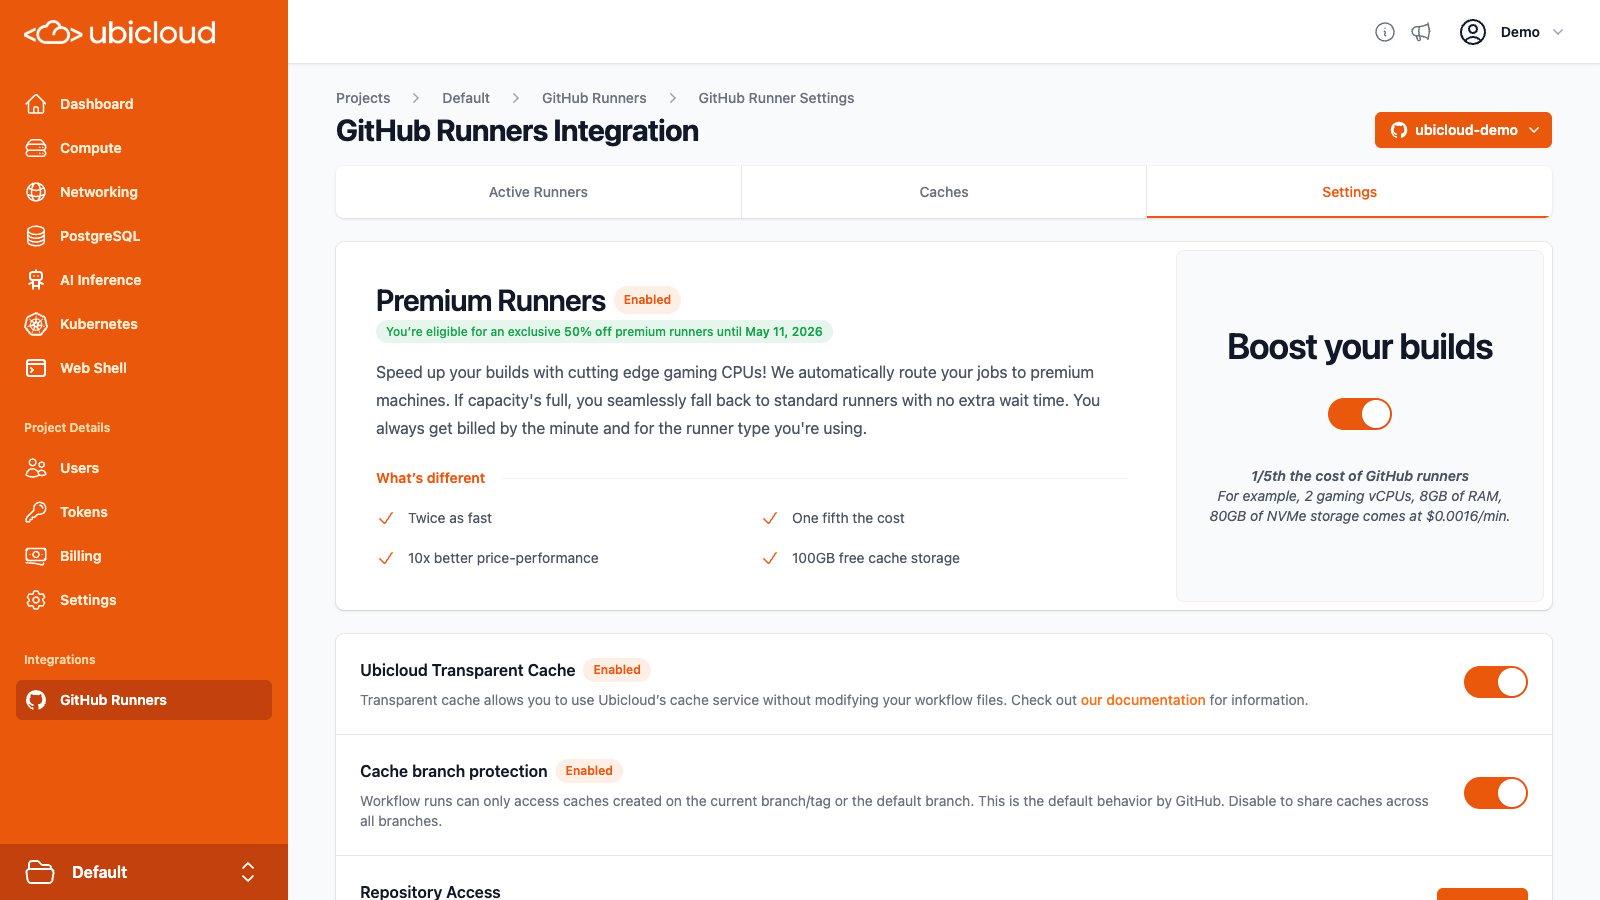Click the Users people icon
Screen dimensions: 1600x900
[36, 468]
